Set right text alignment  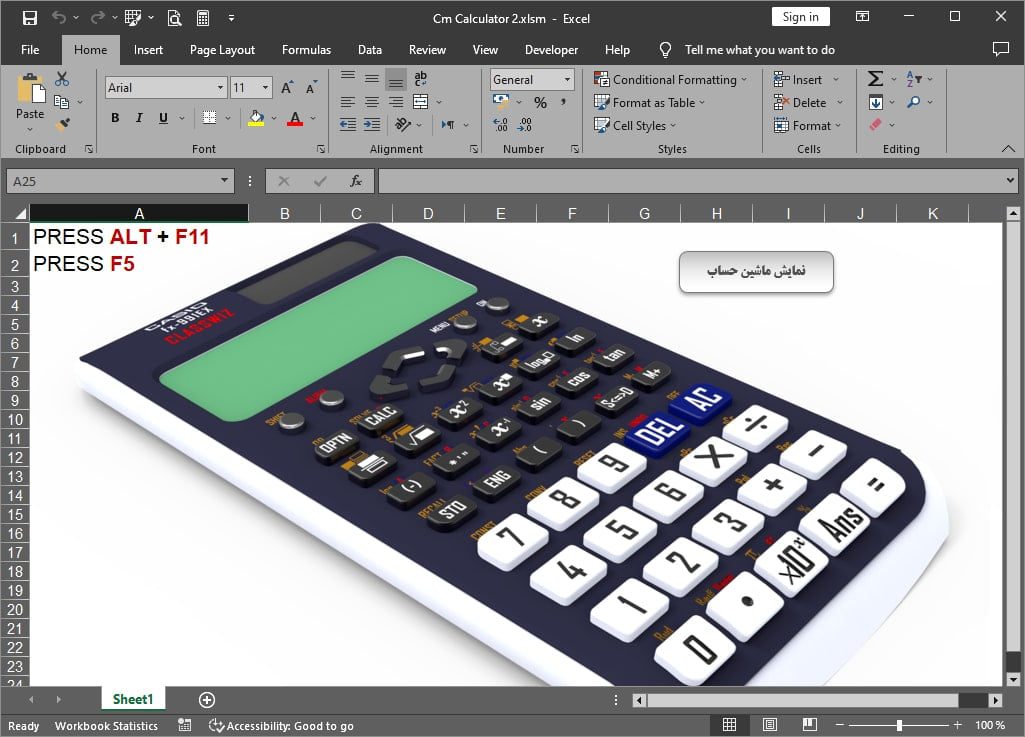396,102
